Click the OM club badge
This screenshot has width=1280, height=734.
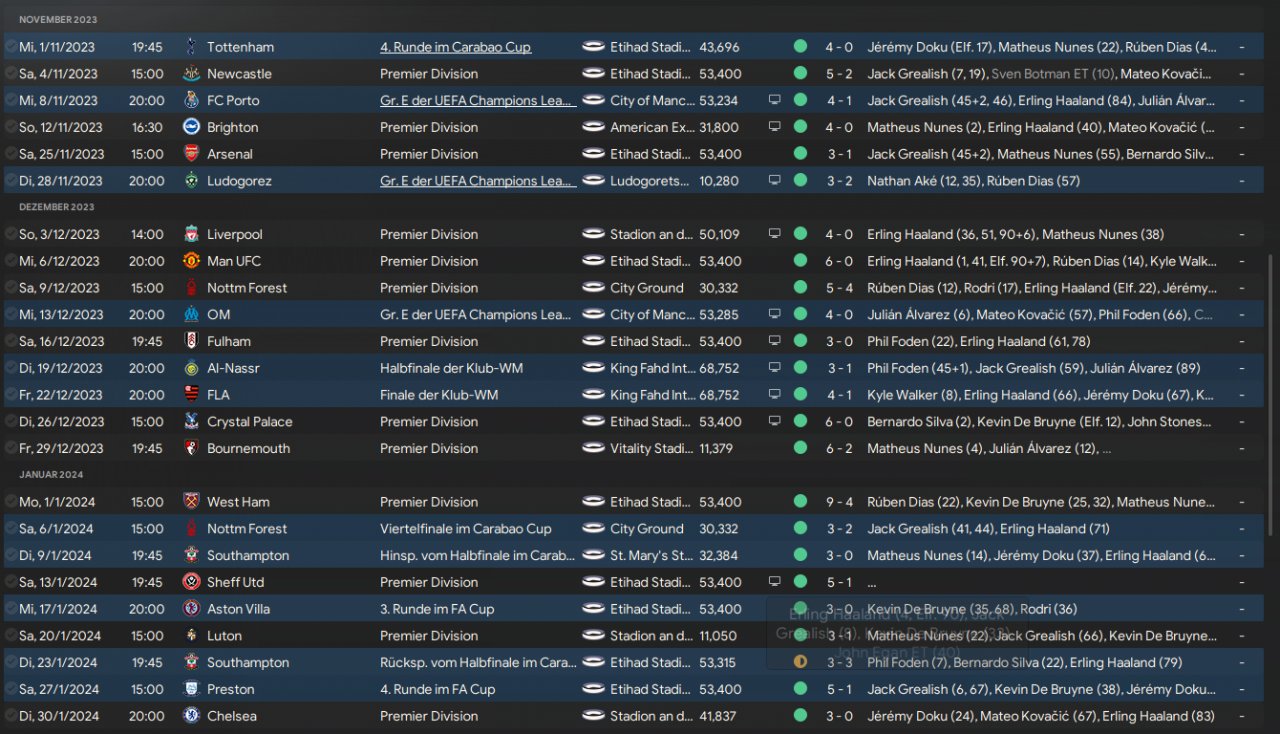(x=191, y=315)
